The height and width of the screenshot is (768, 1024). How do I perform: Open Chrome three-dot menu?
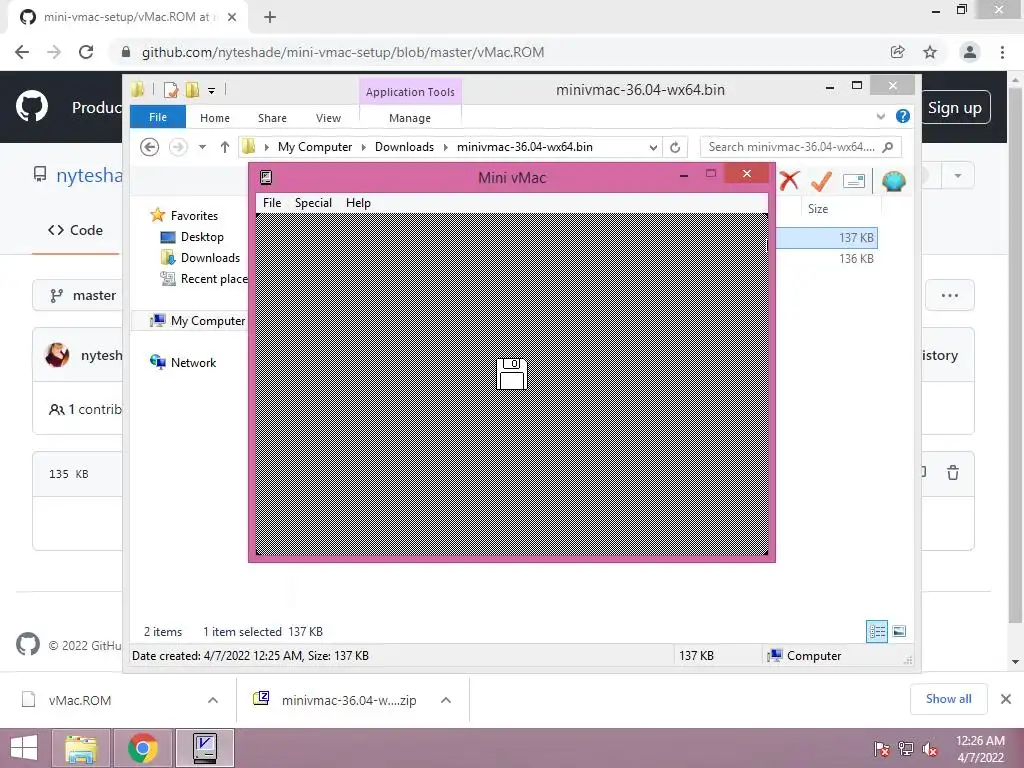point(1002,52)
